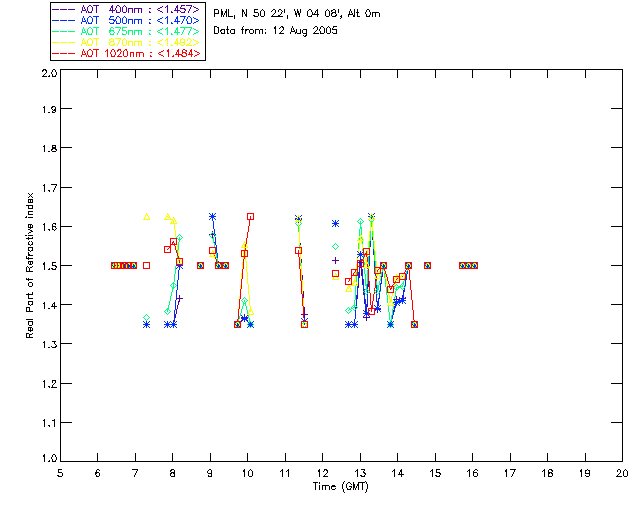The height and width of the screenshot is (512, 640).
Task: Click the y-axis tick label 1.1
Action: [49, 423]
